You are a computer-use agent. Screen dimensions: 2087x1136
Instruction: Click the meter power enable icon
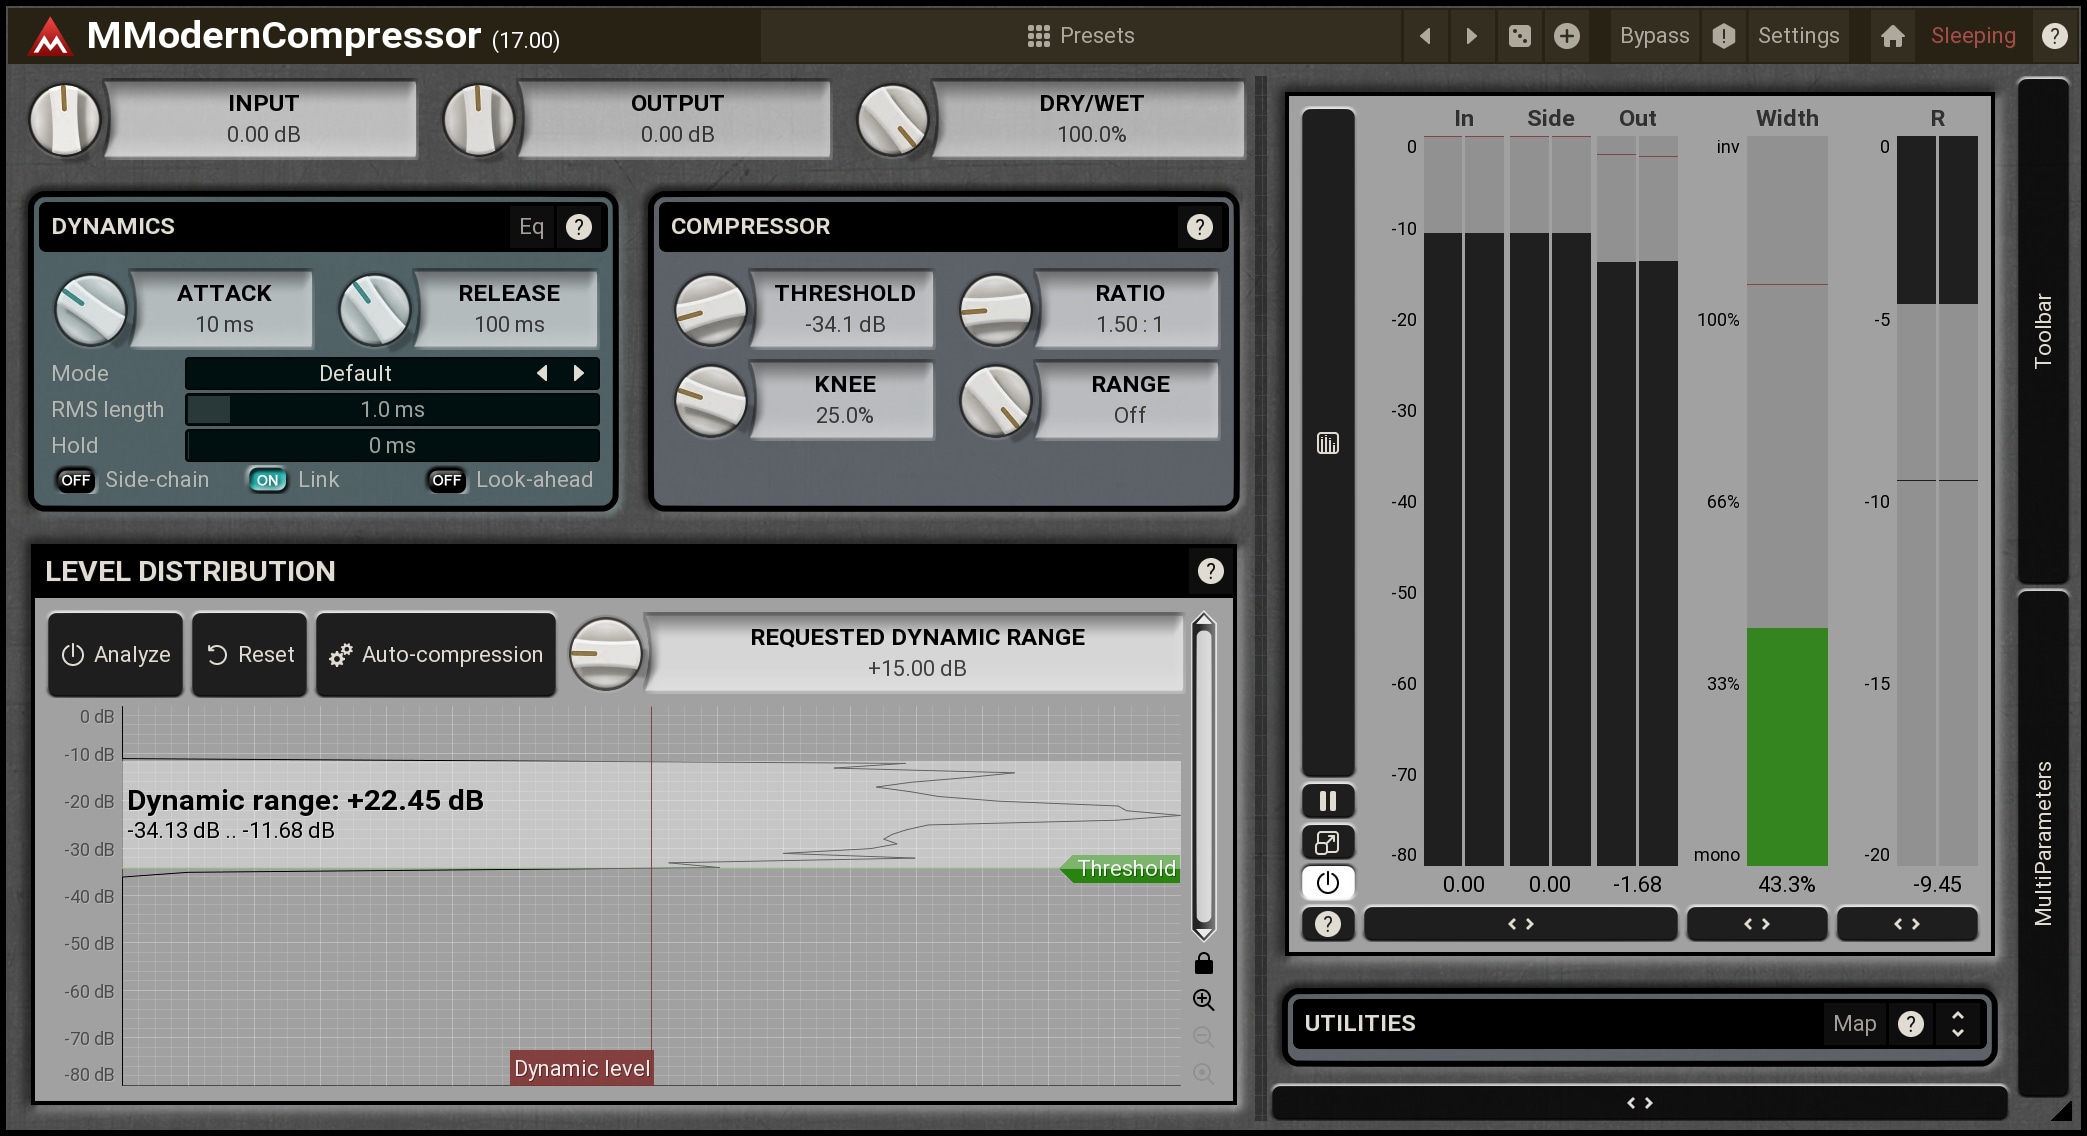pos(1327,883)
